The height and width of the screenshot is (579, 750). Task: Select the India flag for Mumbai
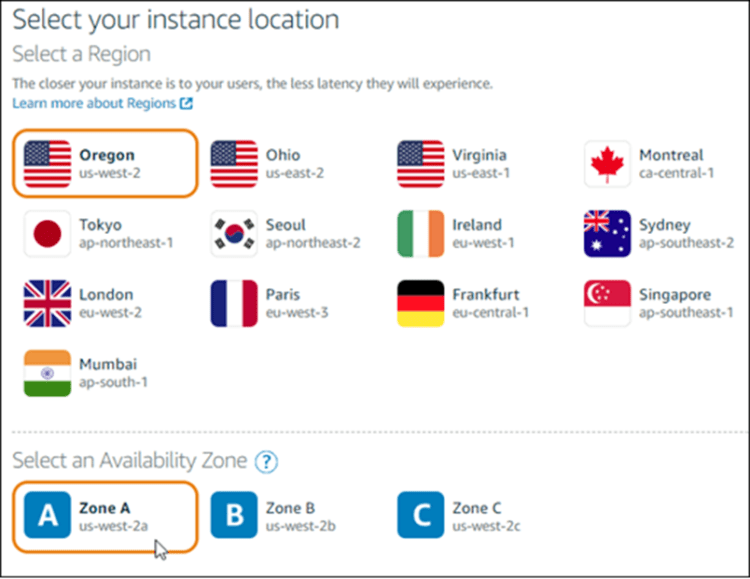[47, 373]
